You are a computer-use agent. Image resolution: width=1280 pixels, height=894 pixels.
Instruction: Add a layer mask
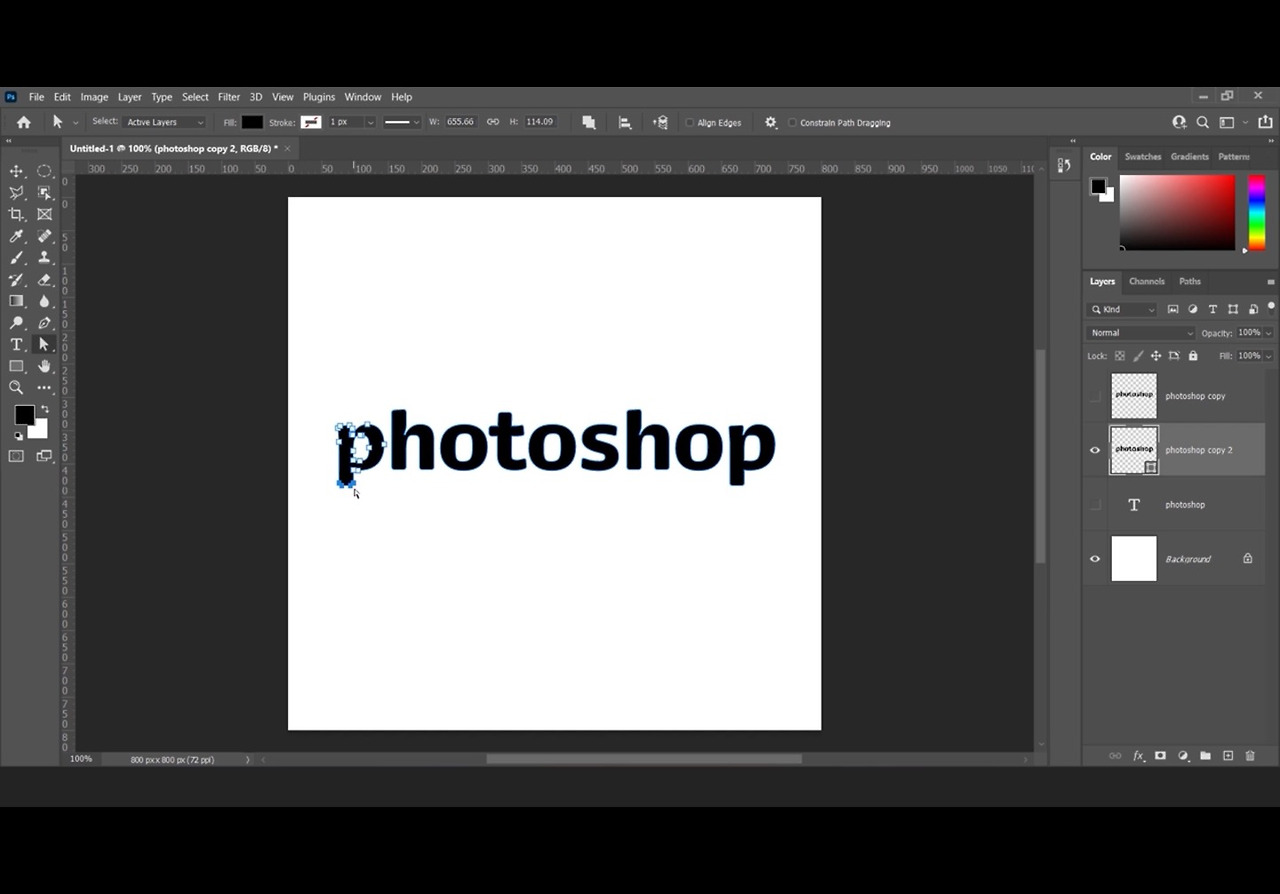click(x=1160, y=756)
